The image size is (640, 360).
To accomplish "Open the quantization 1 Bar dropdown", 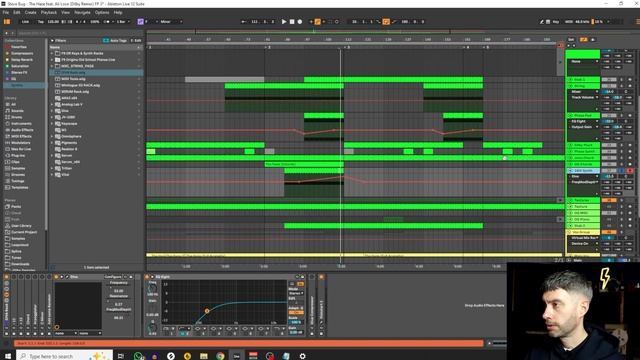I will click(x=123, y=22).
